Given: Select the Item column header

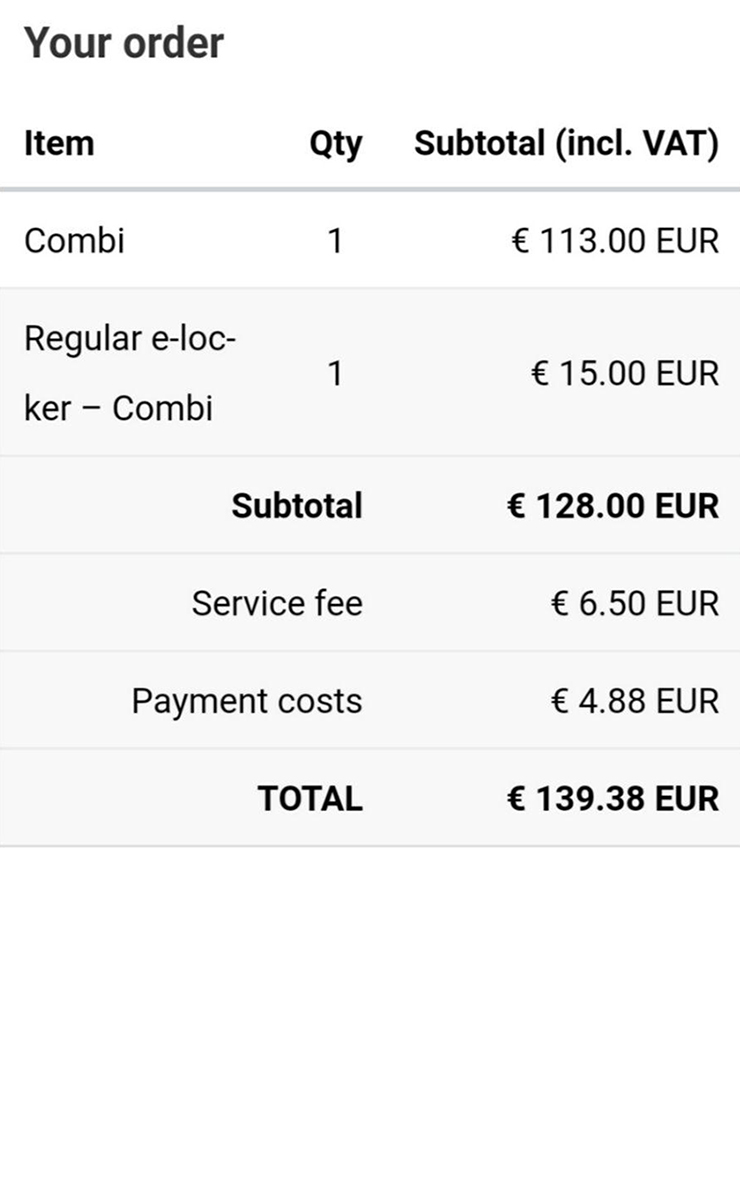Looking at the screenshot, I should (x=59, y=143).
